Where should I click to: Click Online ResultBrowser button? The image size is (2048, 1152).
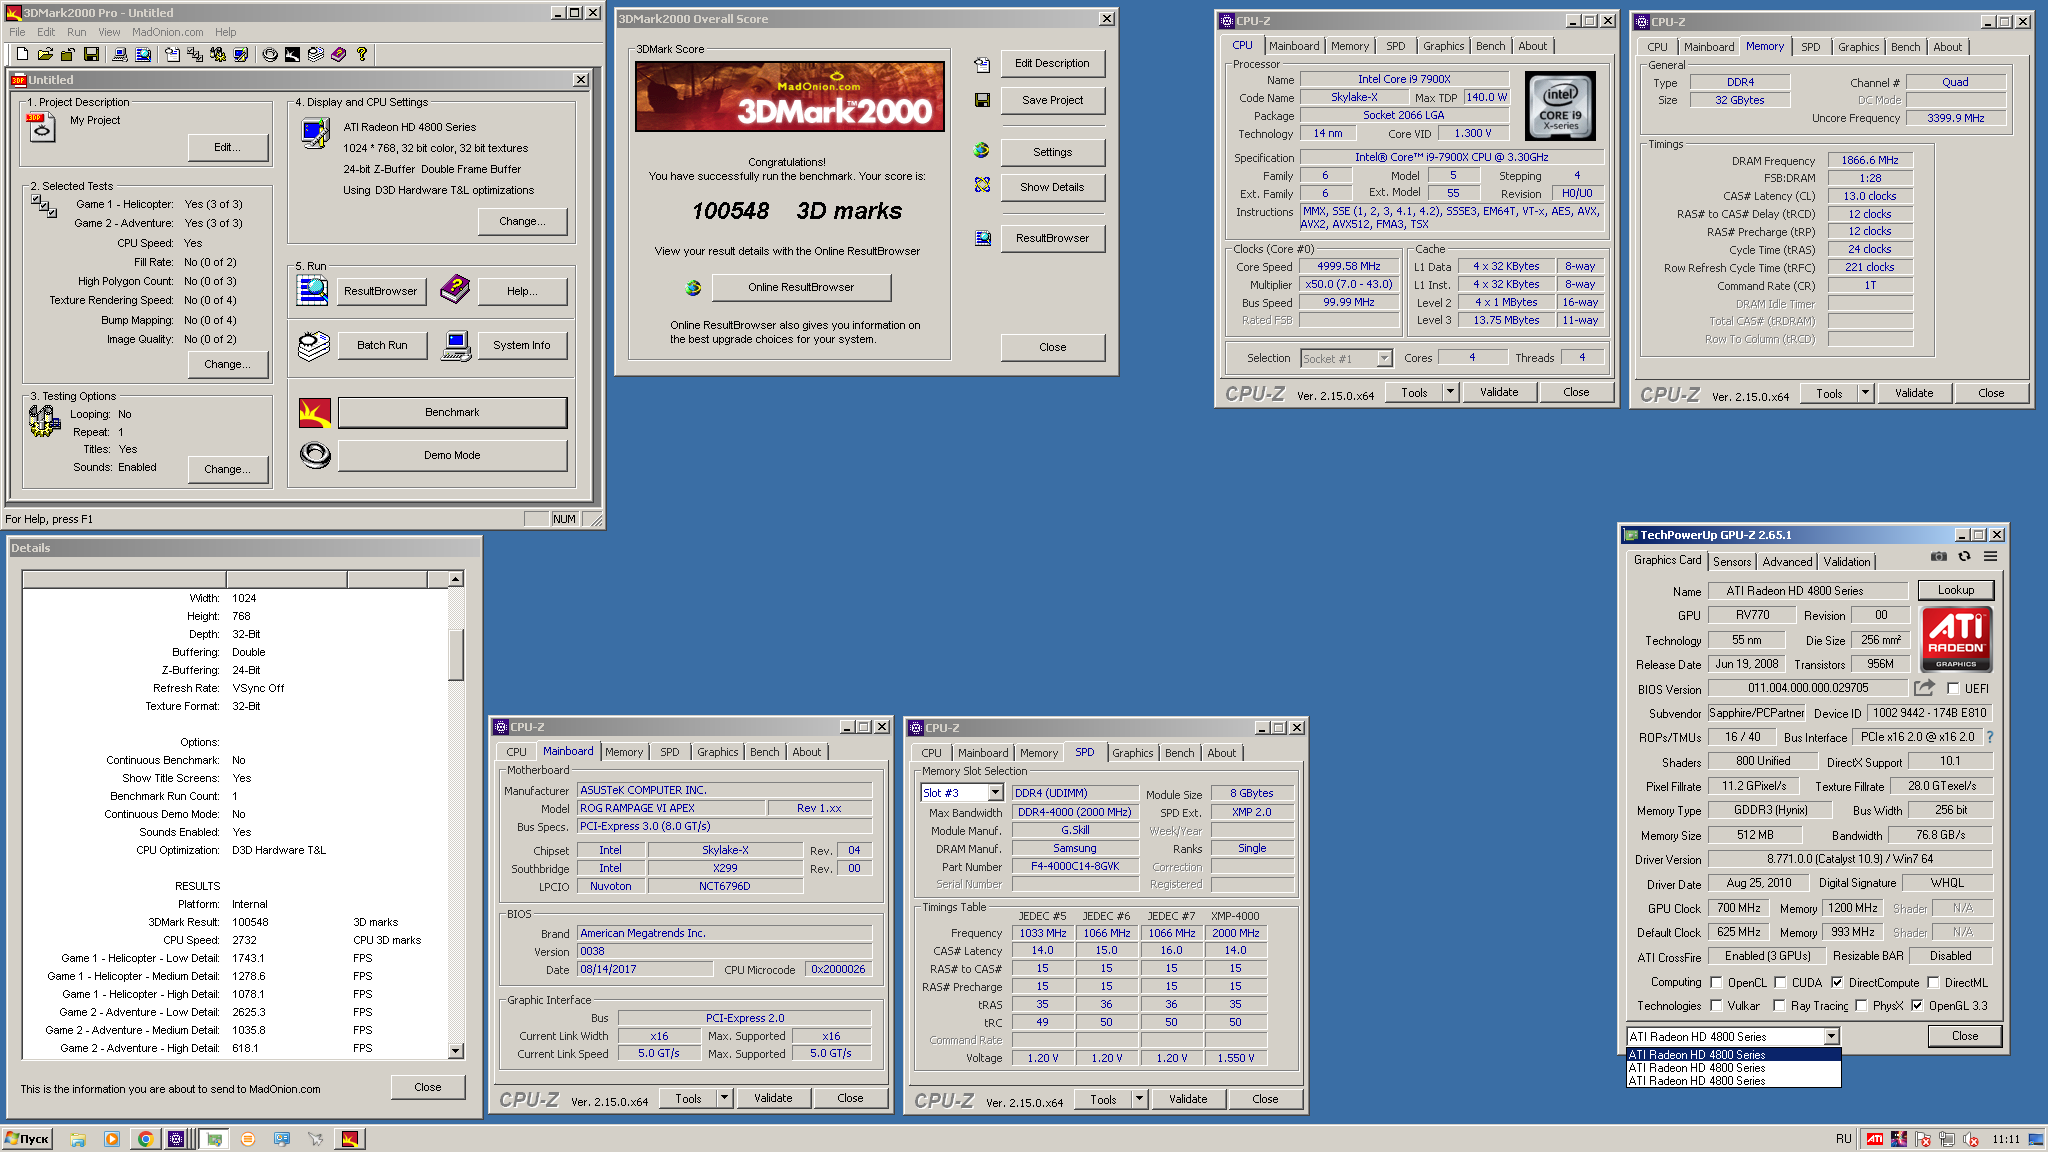[x=801, y=288]
